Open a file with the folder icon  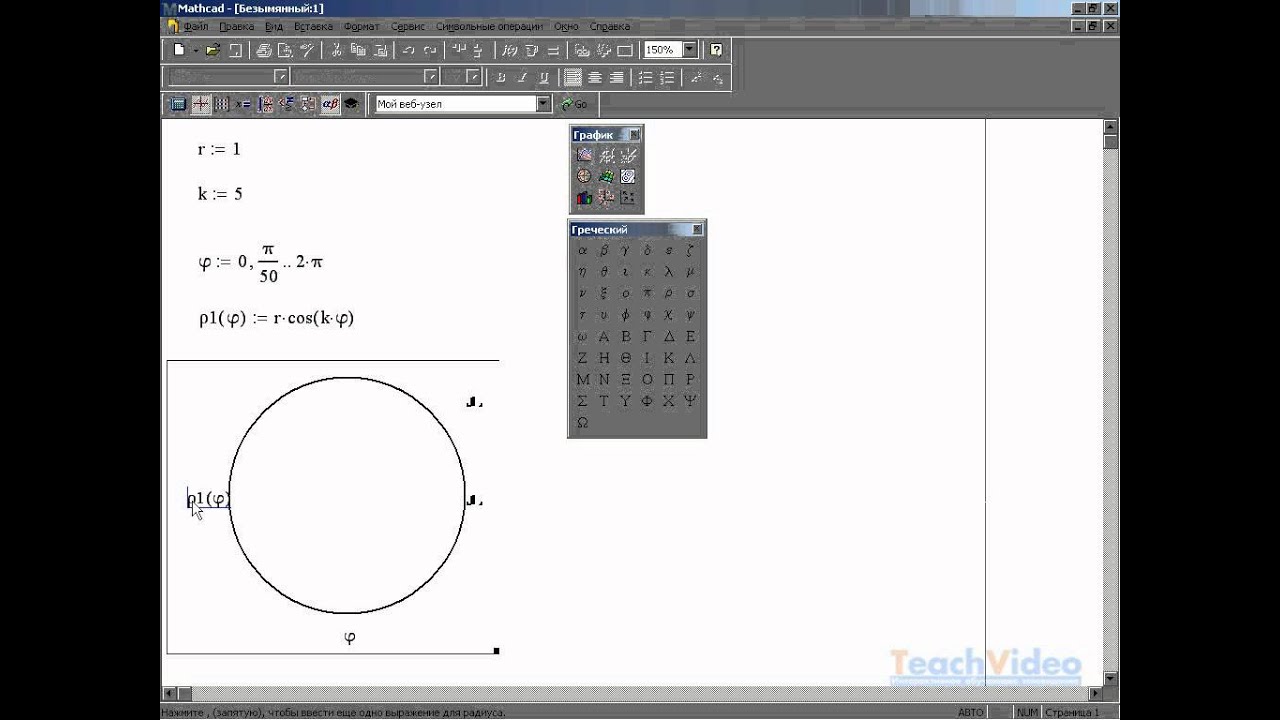click(213, 50)
